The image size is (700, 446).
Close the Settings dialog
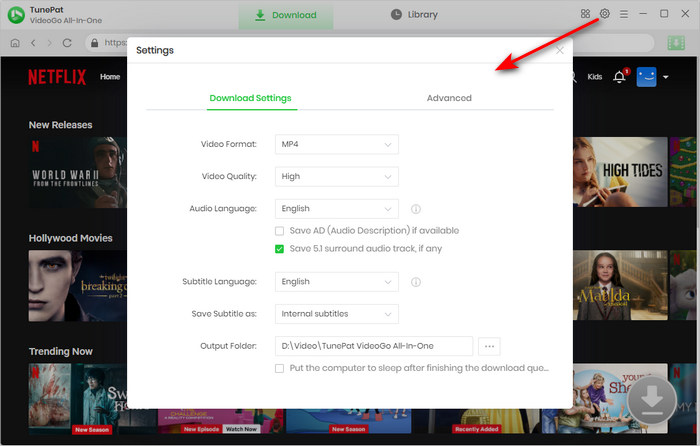(559, 50)
